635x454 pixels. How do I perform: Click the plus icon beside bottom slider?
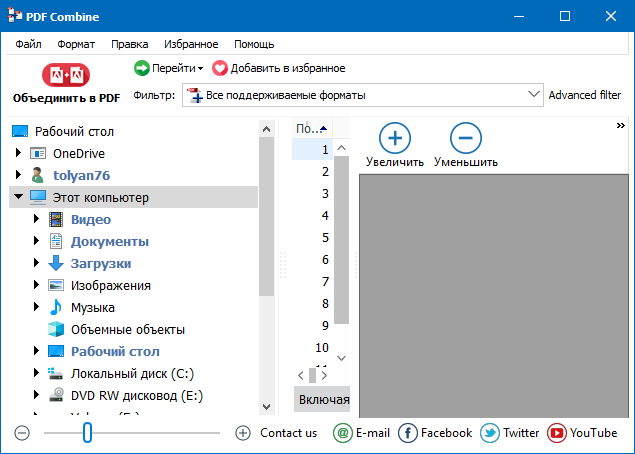coord(242,433)
